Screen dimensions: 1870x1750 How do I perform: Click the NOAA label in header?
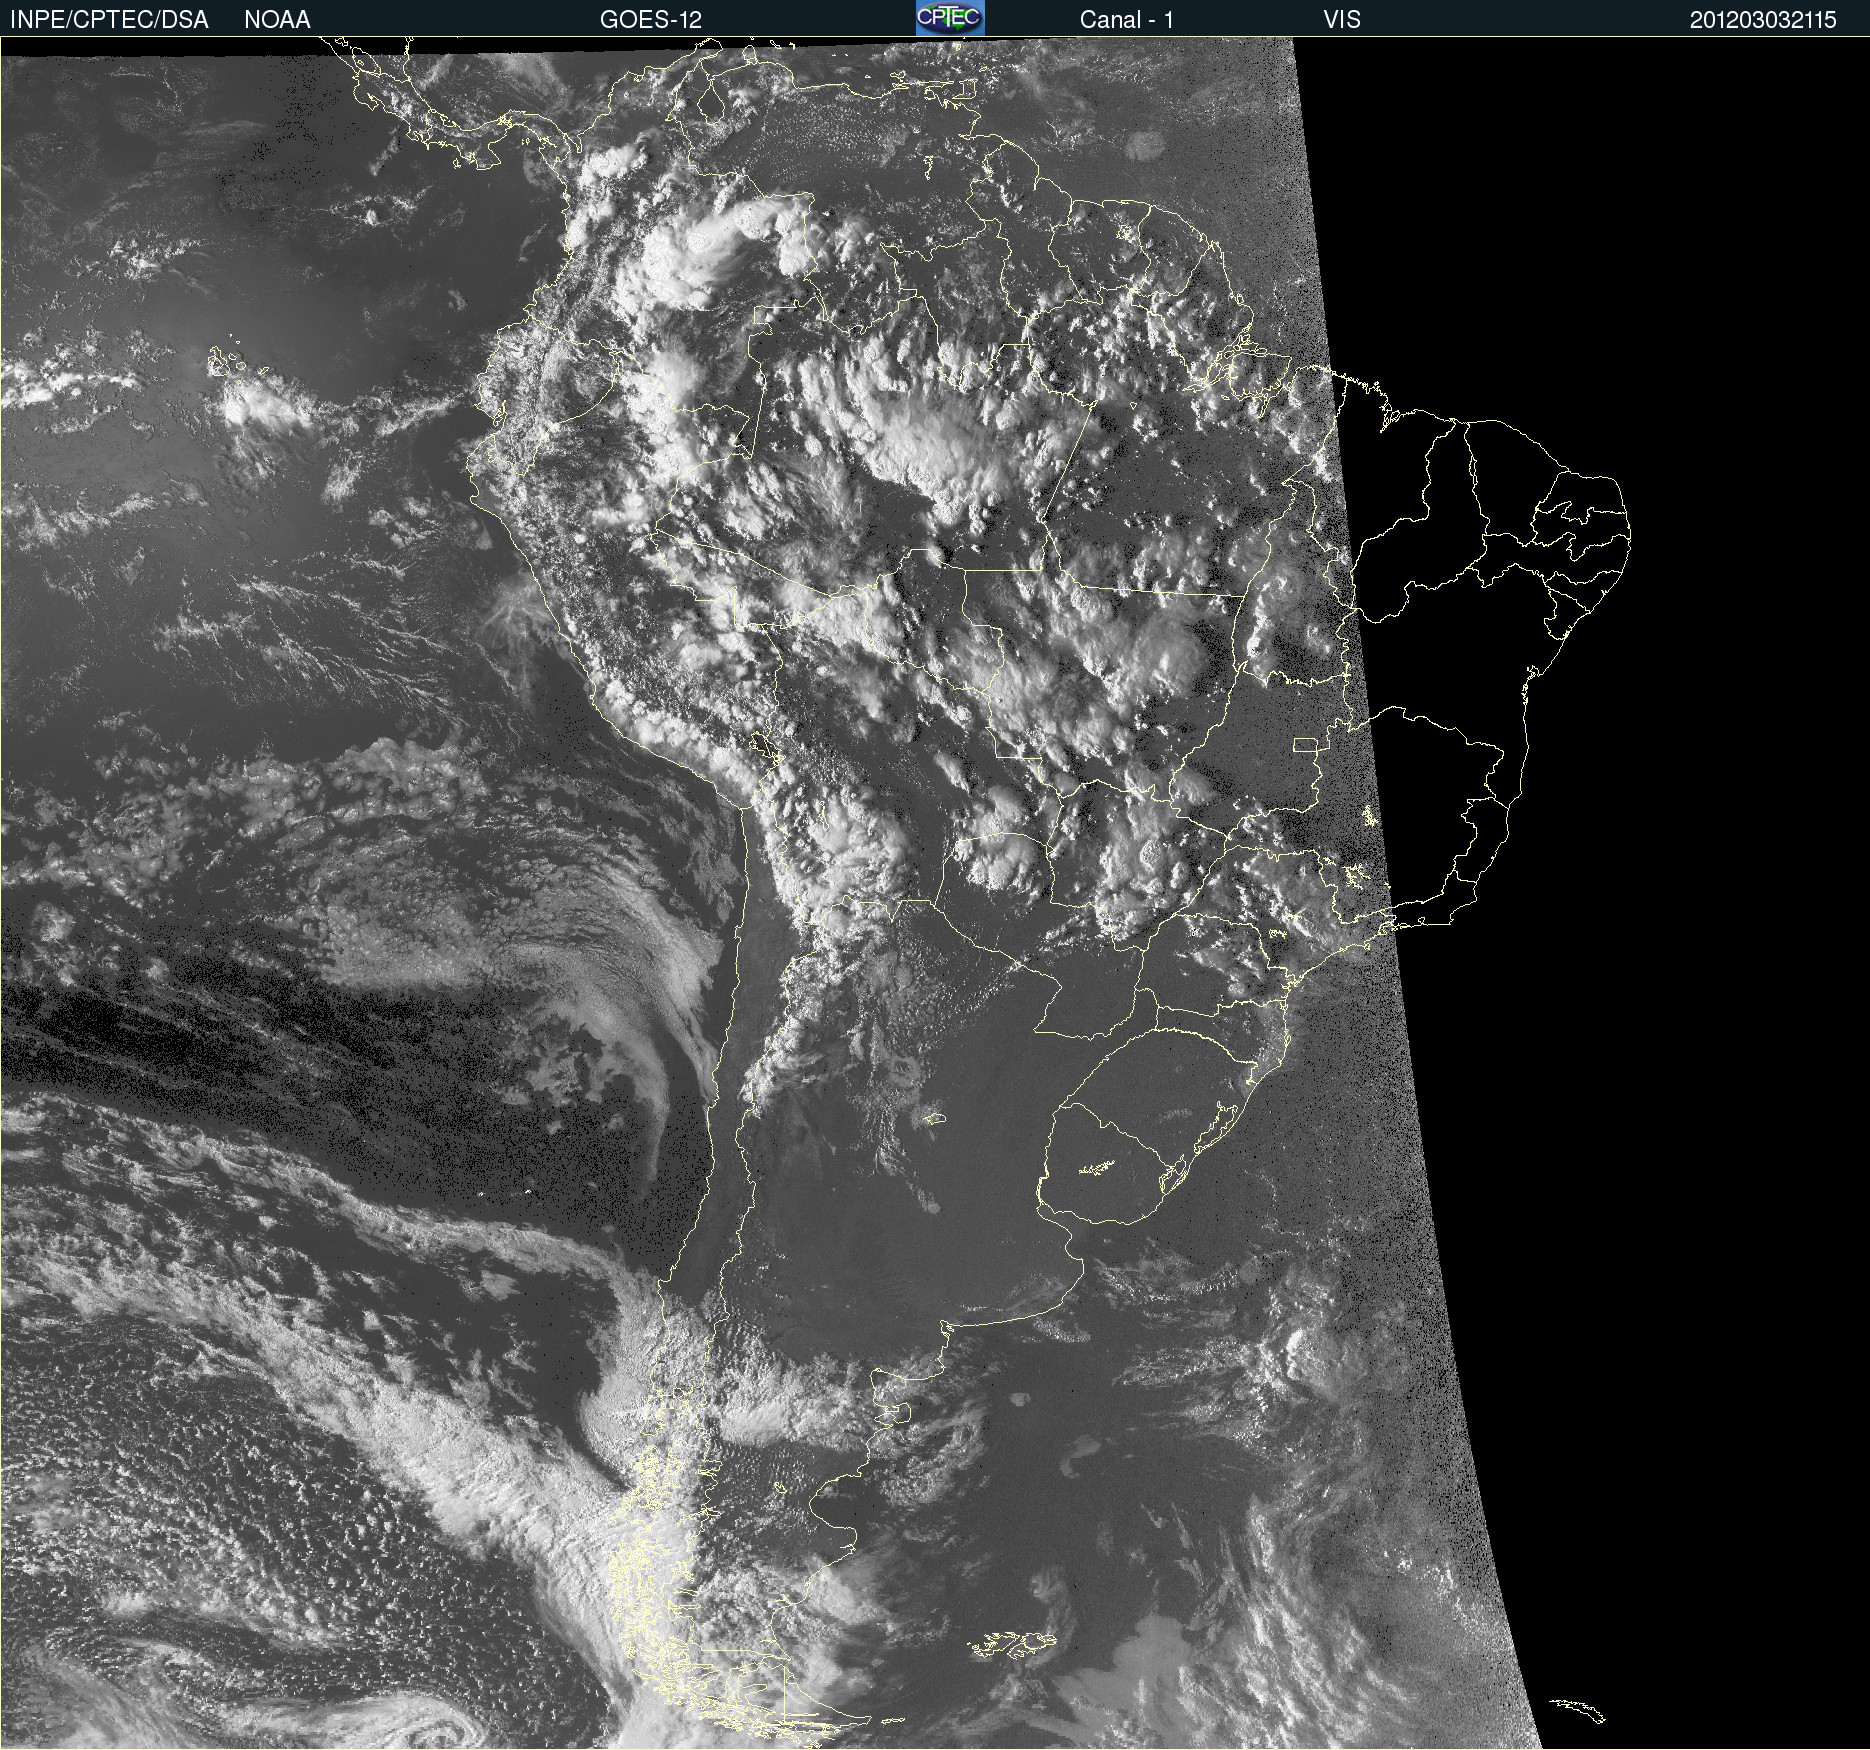click(277, 19)
